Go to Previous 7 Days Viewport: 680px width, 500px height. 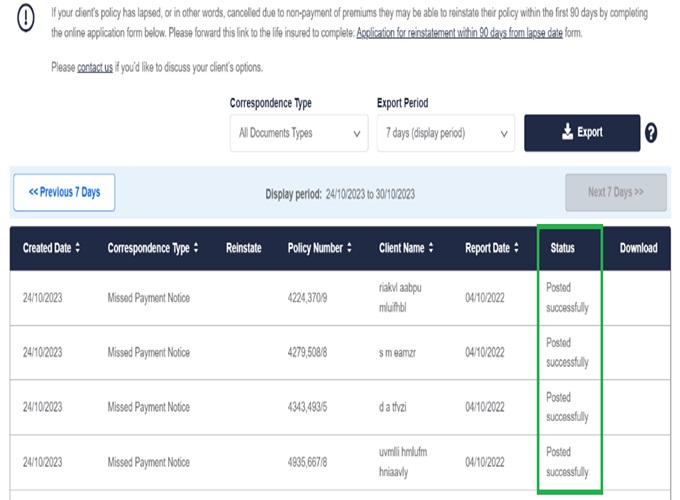pos(64,193)
